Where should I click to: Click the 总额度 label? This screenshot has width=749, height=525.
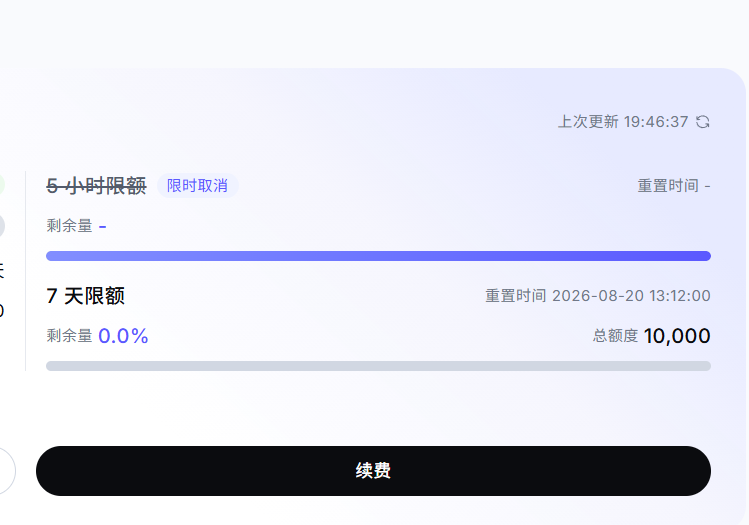pos(615,336)
